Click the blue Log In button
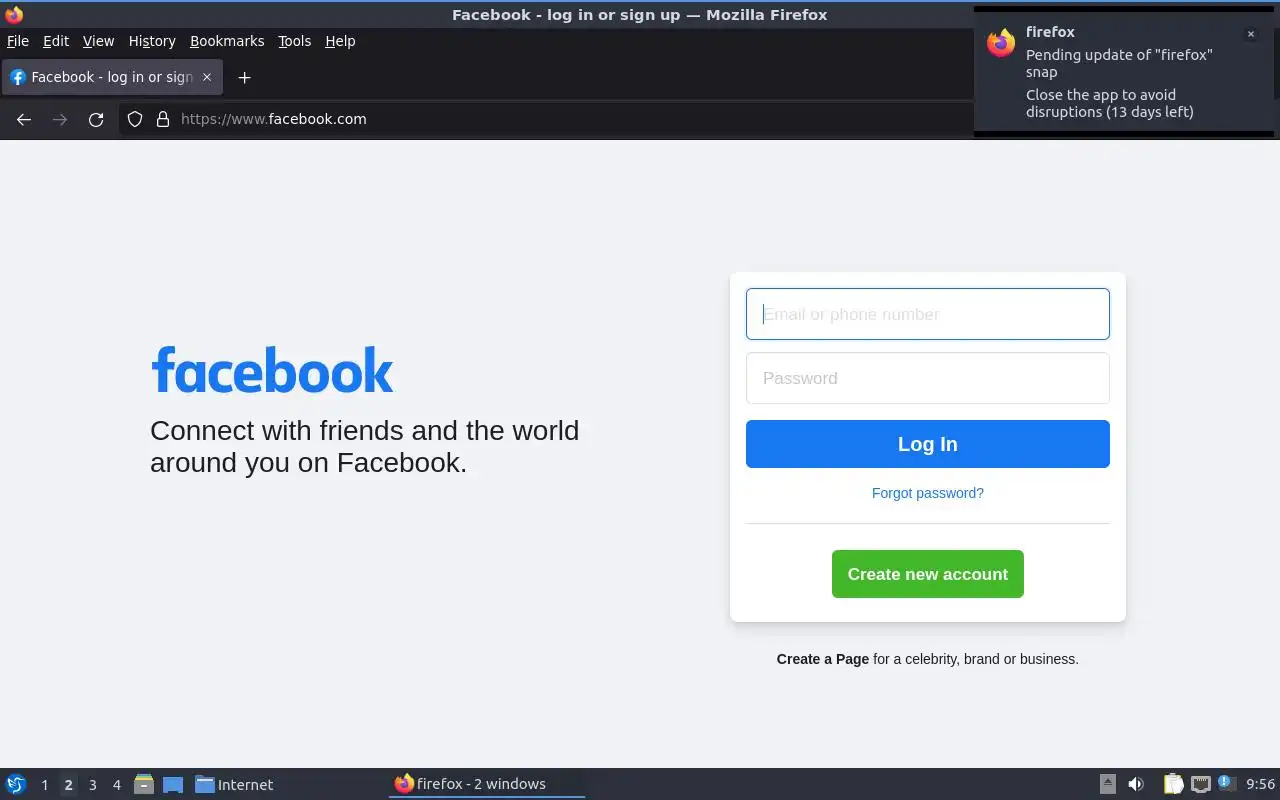Screen dimensions: 1280x800 tap(928, 444)
